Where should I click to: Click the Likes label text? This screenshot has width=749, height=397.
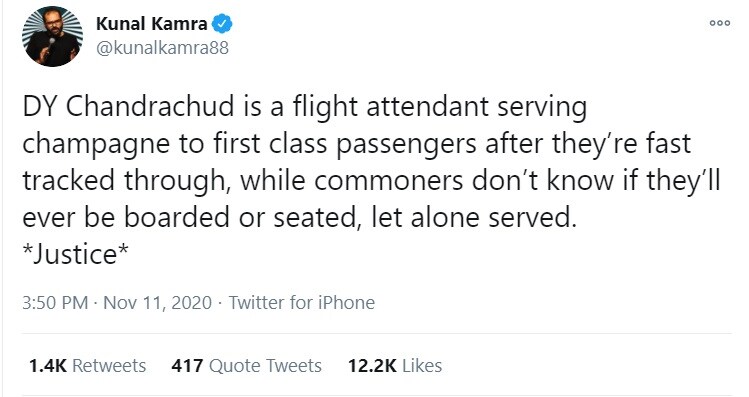(422, 365)
